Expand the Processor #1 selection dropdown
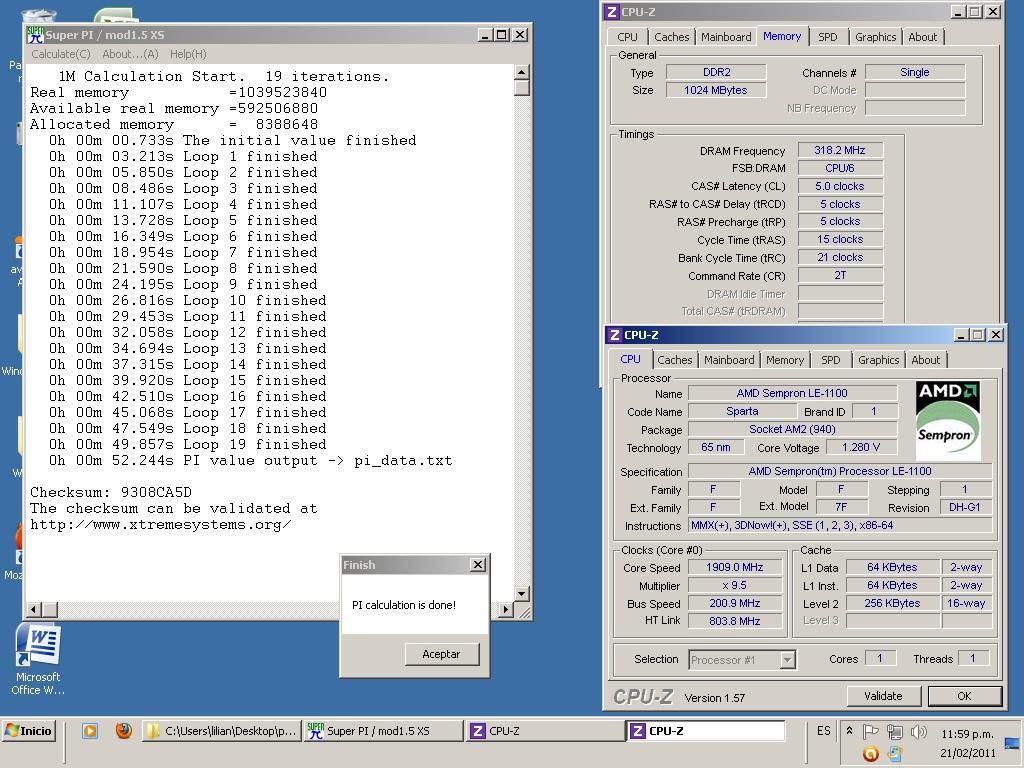 pyautogui.click(x=788, y=660)
